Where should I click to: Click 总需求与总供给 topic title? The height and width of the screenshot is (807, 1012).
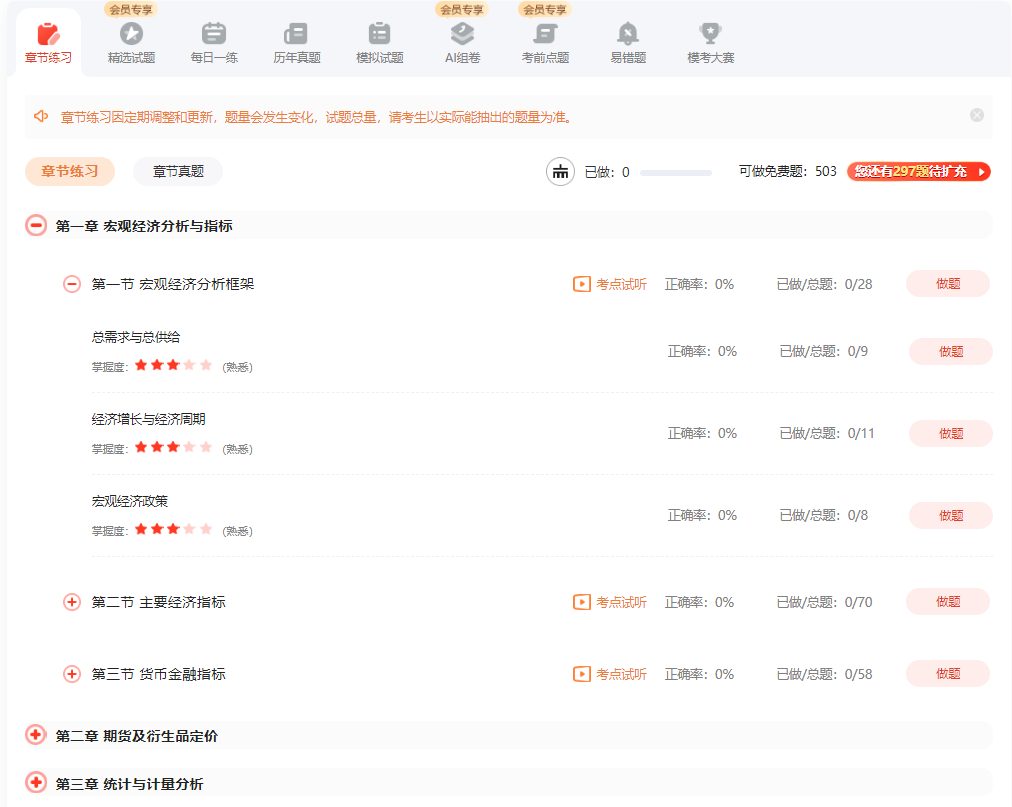tap(136, 337)
